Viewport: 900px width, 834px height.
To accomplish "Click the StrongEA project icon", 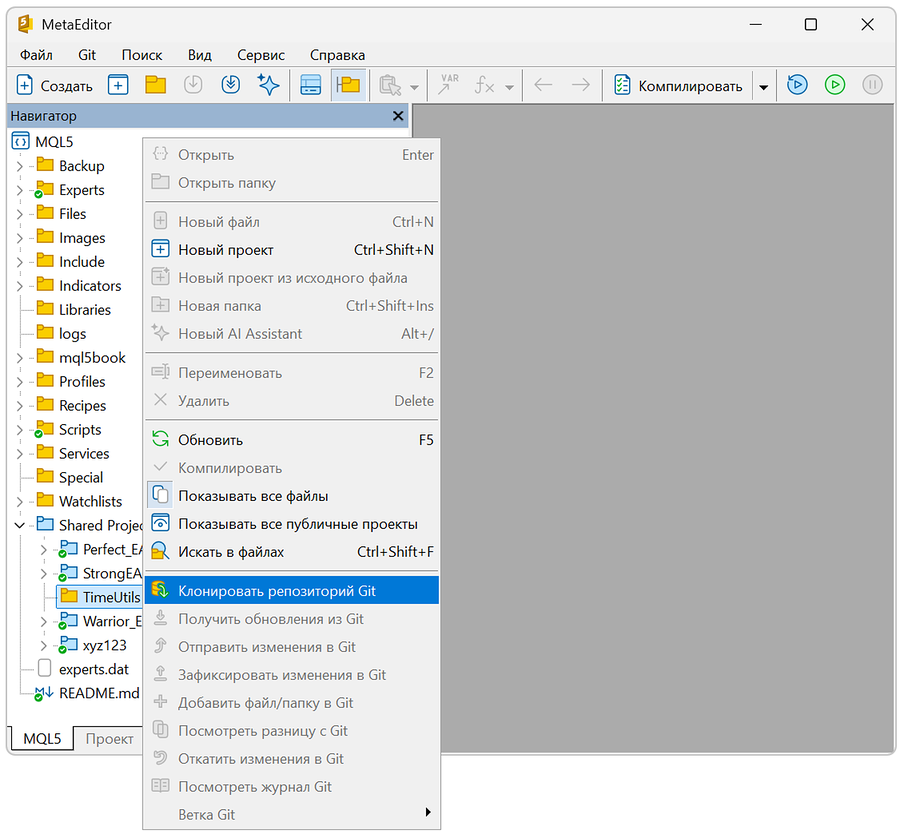I will point(68,573).
